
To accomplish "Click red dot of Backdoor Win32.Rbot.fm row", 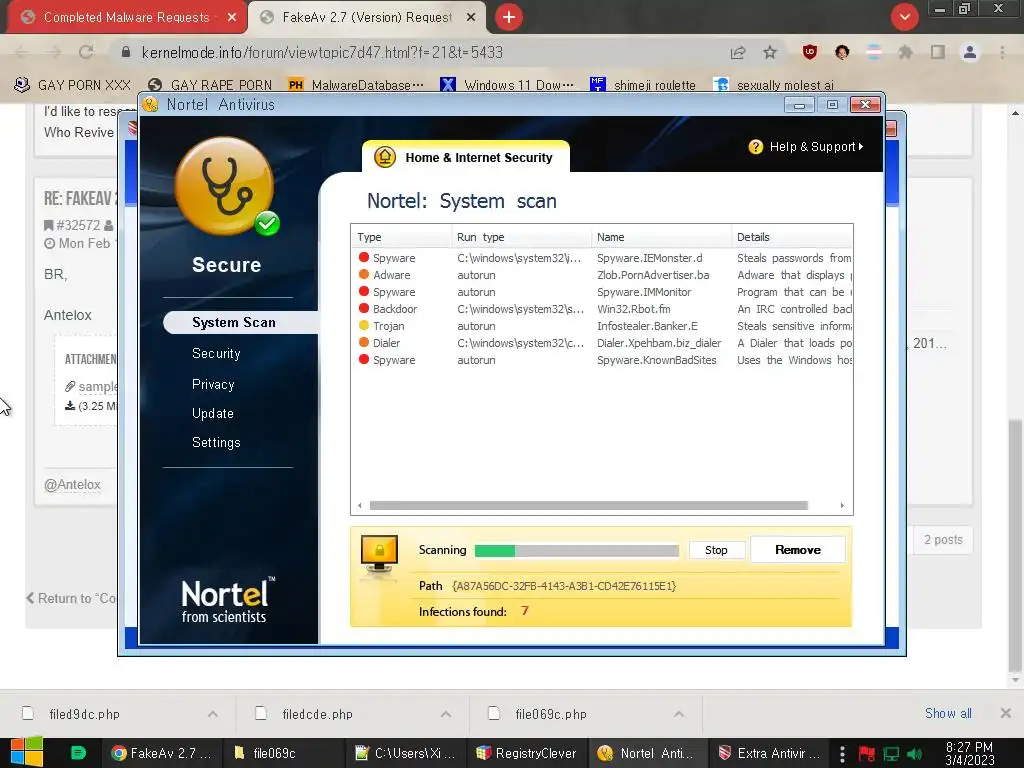I will (x=364, y=308).
